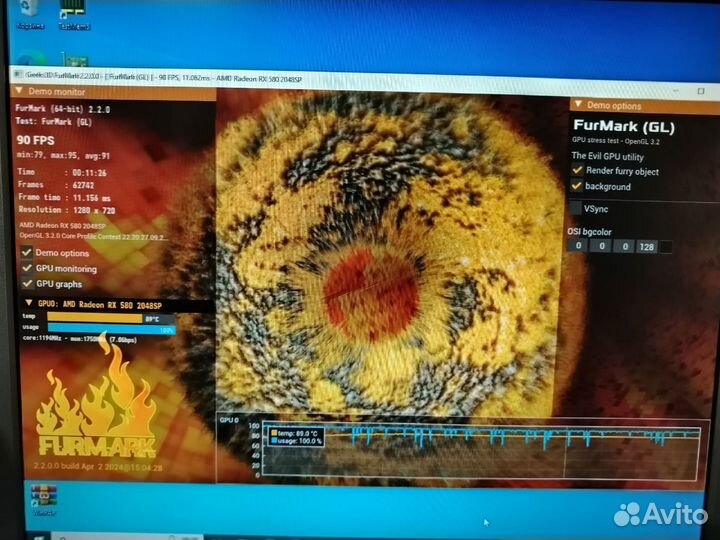The height and width of the screenshot is (540, 720).
Task: Click the third OSI bgcolor value field
Action: pyautogui.click(x=625, y=247)
